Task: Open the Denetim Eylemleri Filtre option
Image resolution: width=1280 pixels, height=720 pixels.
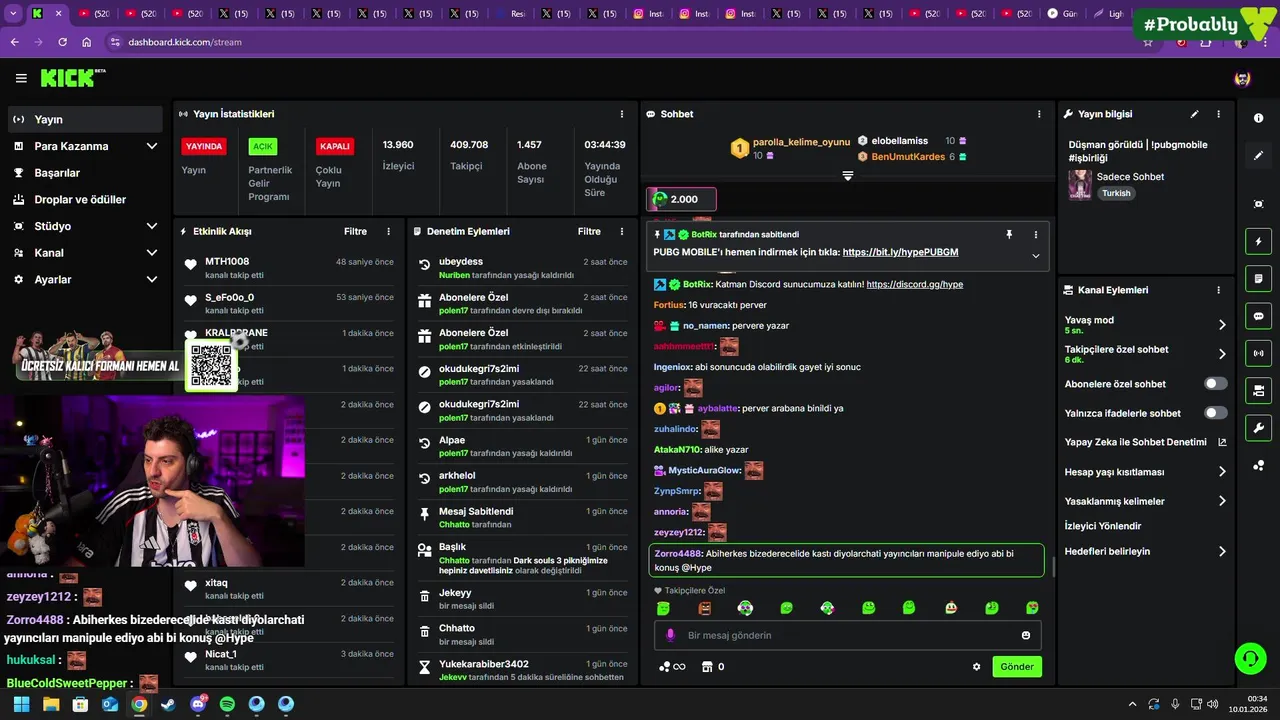Action: click(x=589, y=231)
